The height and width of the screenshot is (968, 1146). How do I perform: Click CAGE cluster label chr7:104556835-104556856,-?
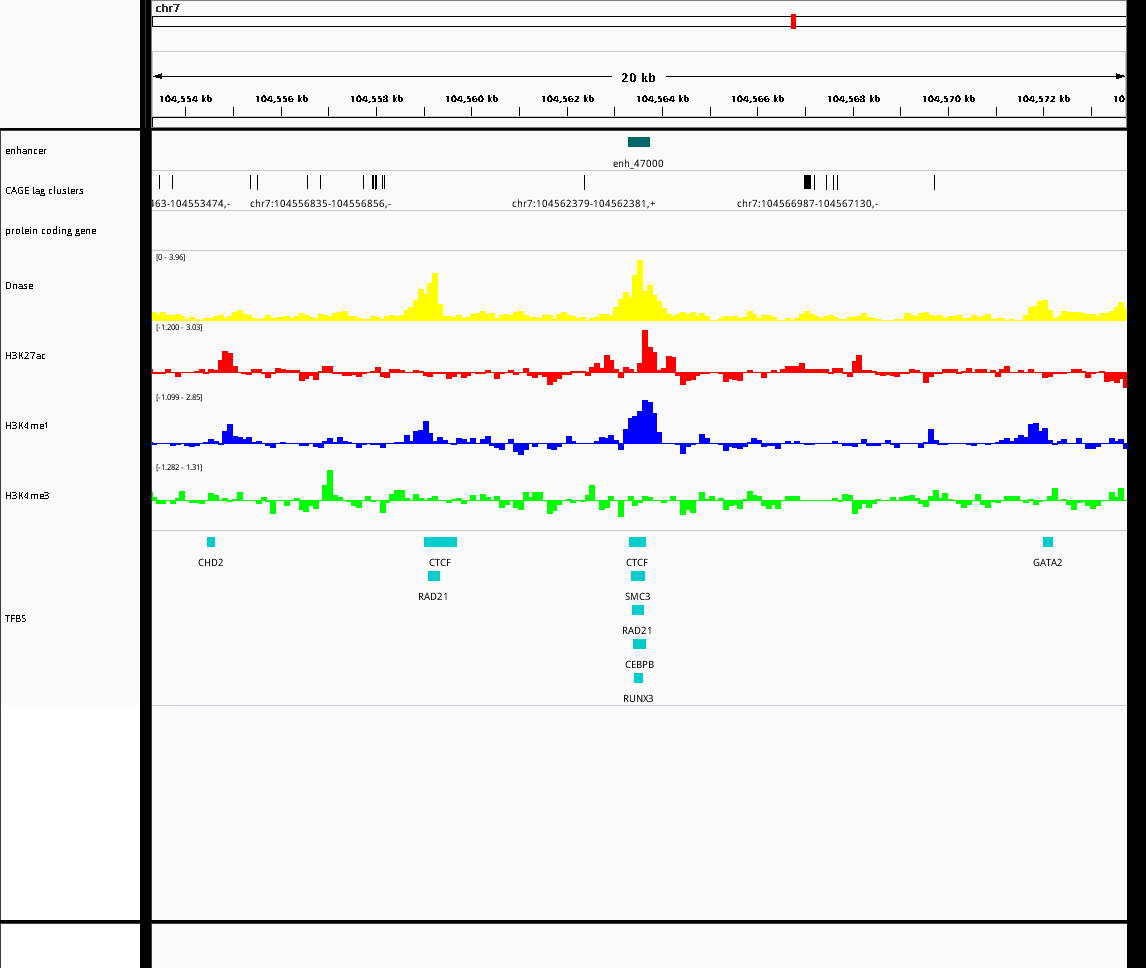pyautogui.click(x=320, y=203)
